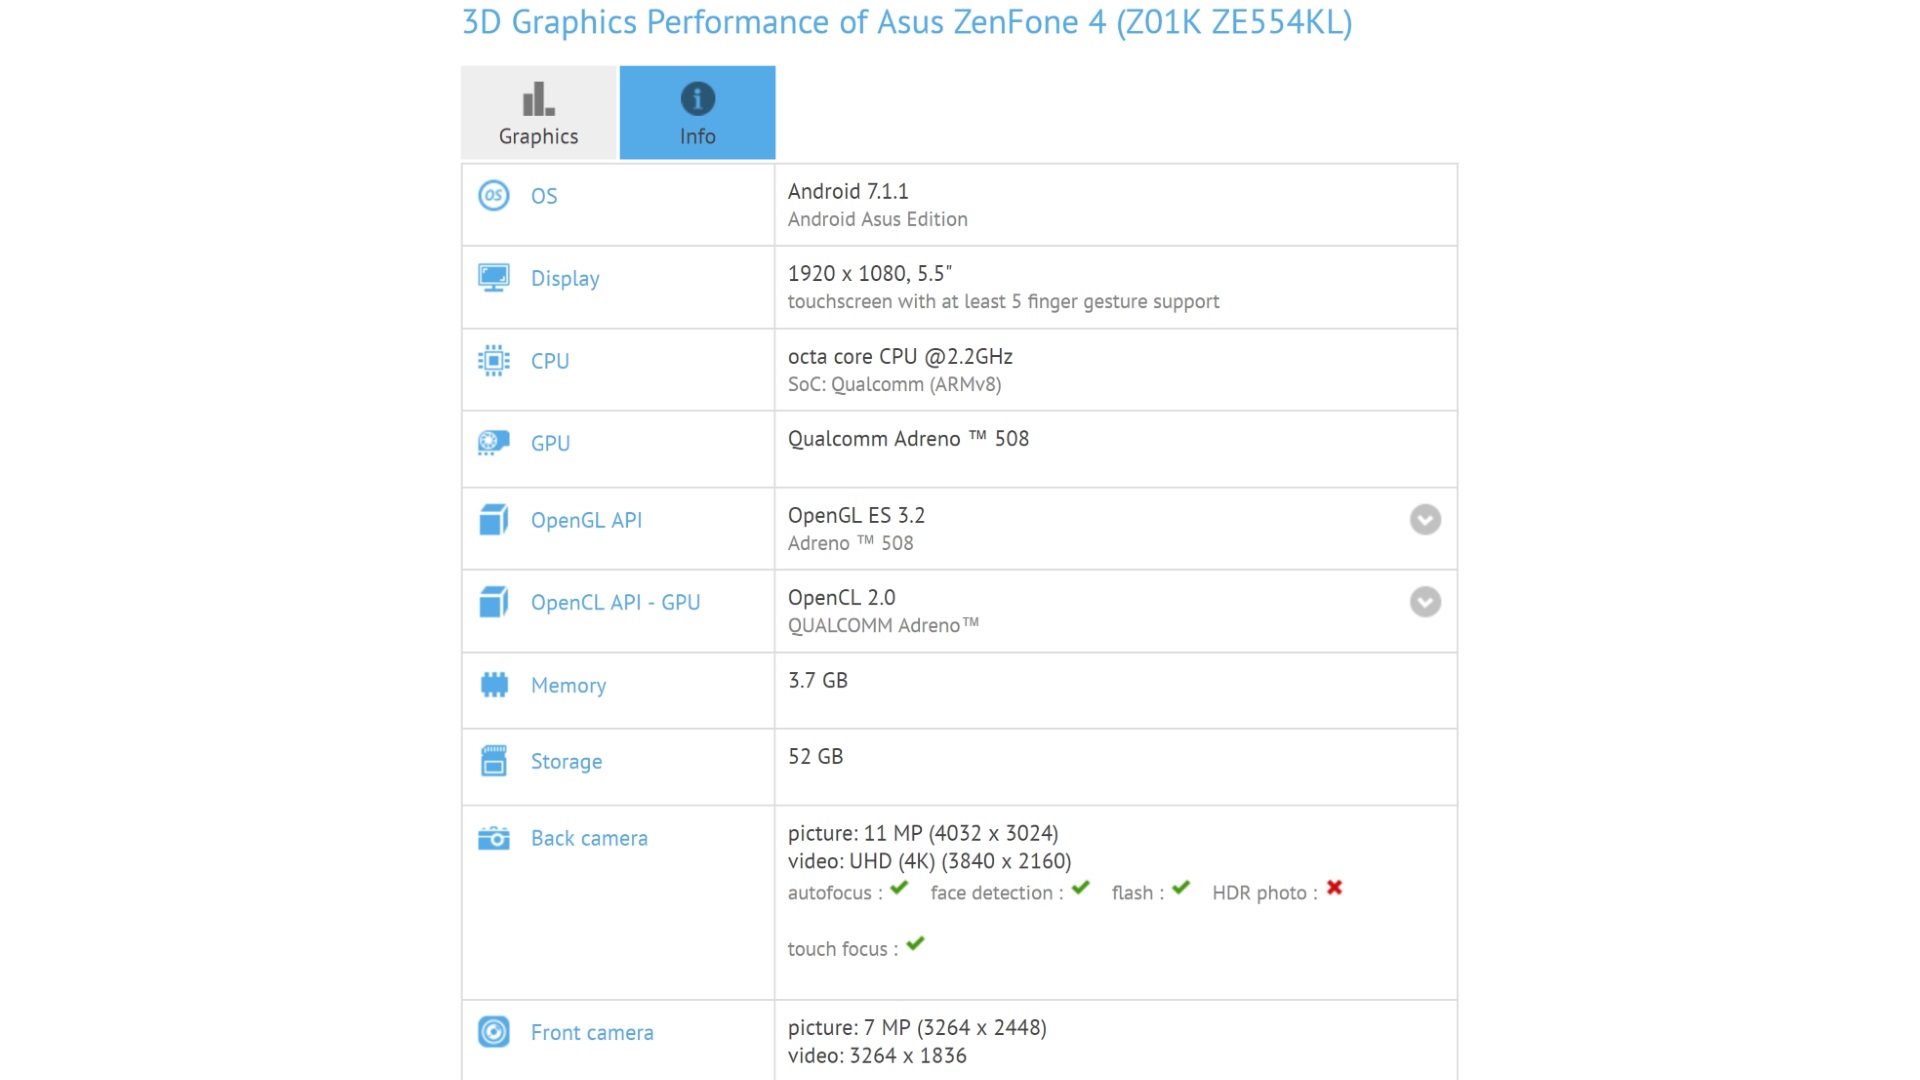The width and height of the screenshot is (1920, 1080).
Task: Click the touch focus green checkmark
Action: click(x=915, y=944)
